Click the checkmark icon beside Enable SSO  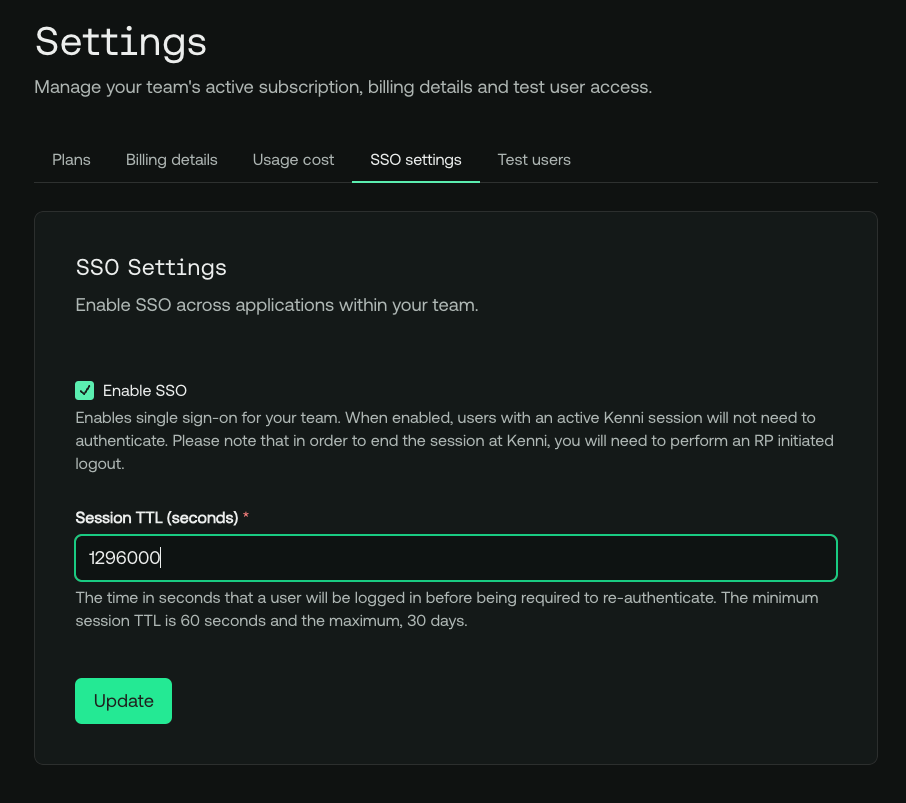point(85,391)
